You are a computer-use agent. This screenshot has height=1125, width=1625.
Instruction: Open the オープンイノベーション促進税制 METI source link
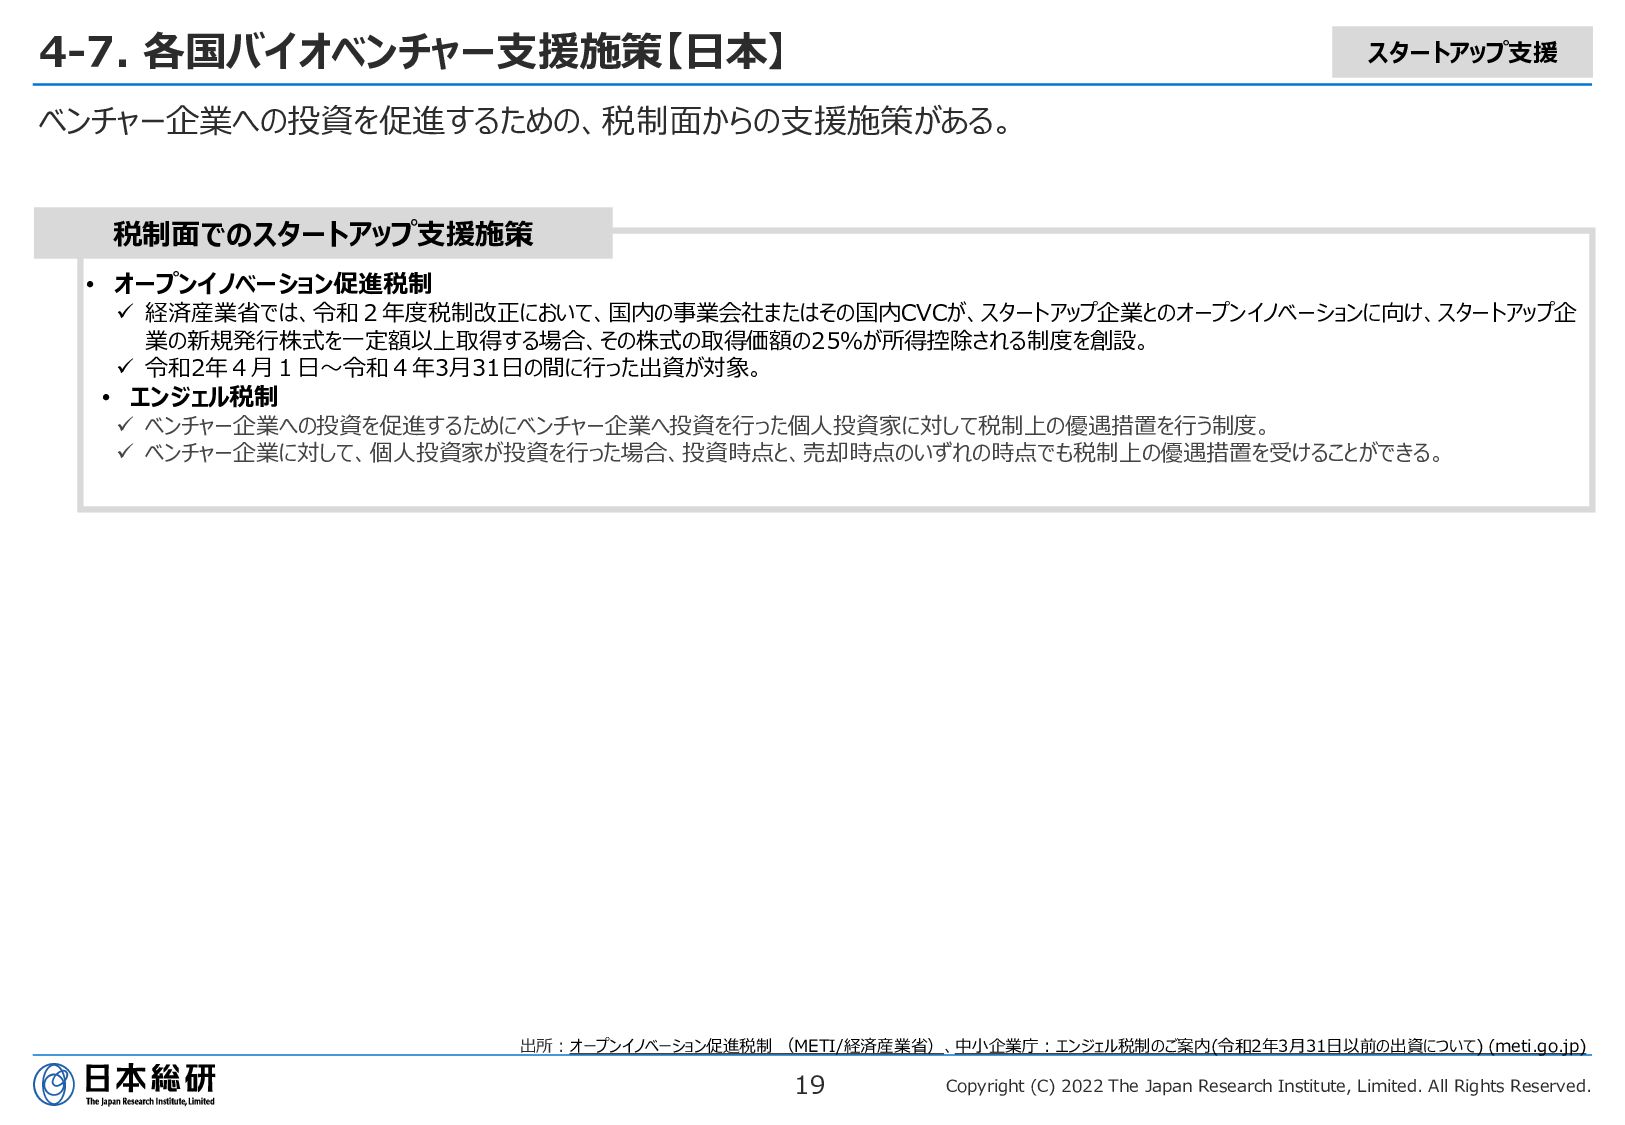(x=757, y=1046)
